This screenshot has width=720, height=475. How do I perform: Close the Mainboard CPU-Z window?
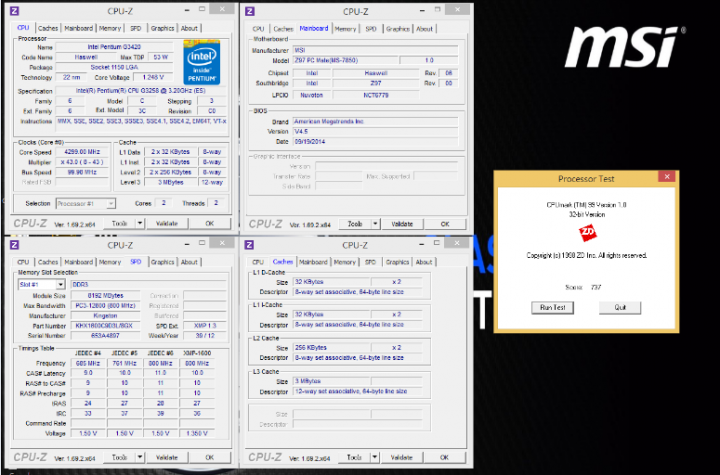click(x=458, y=9)
